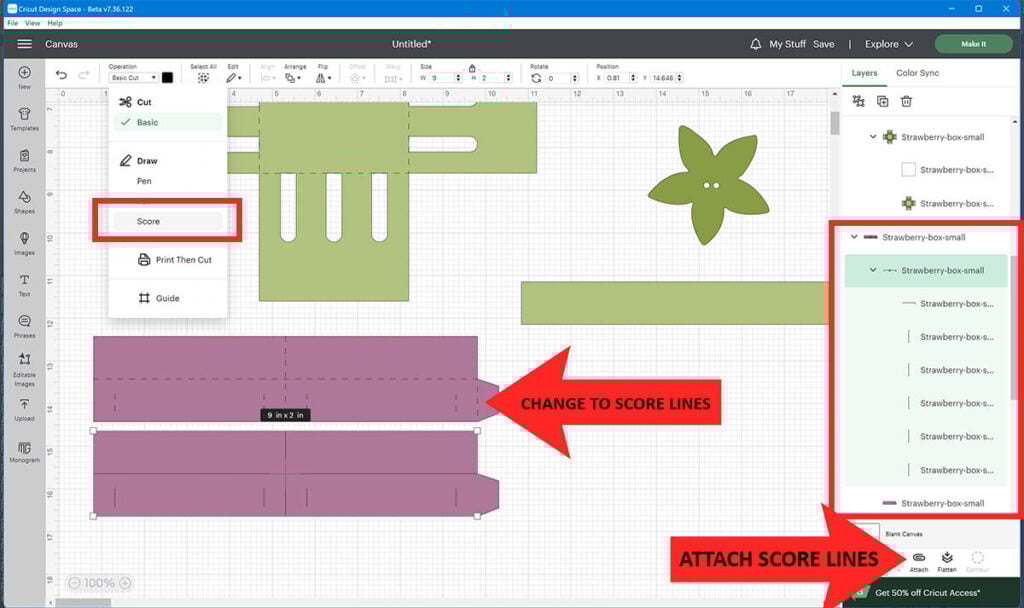
Task: Click the Attach paperclip icon
Action: [918, 558]
